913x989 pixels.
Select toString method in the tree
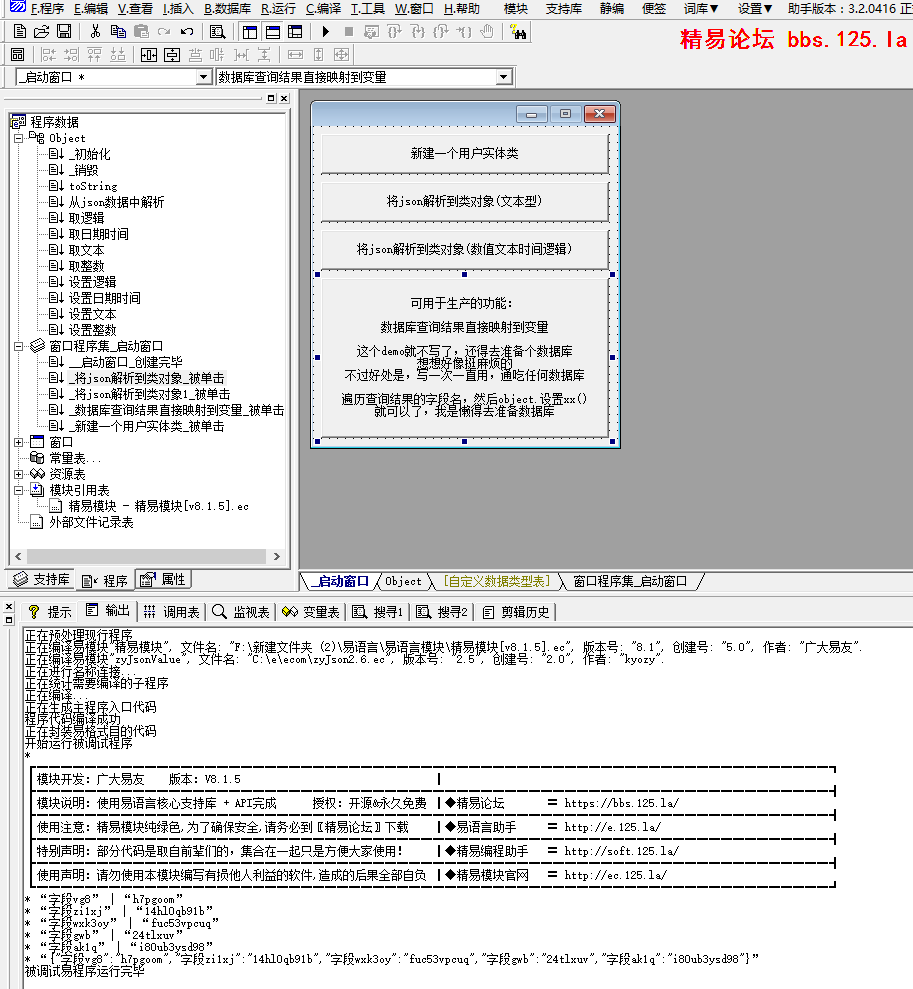click(x=92, y=186)
